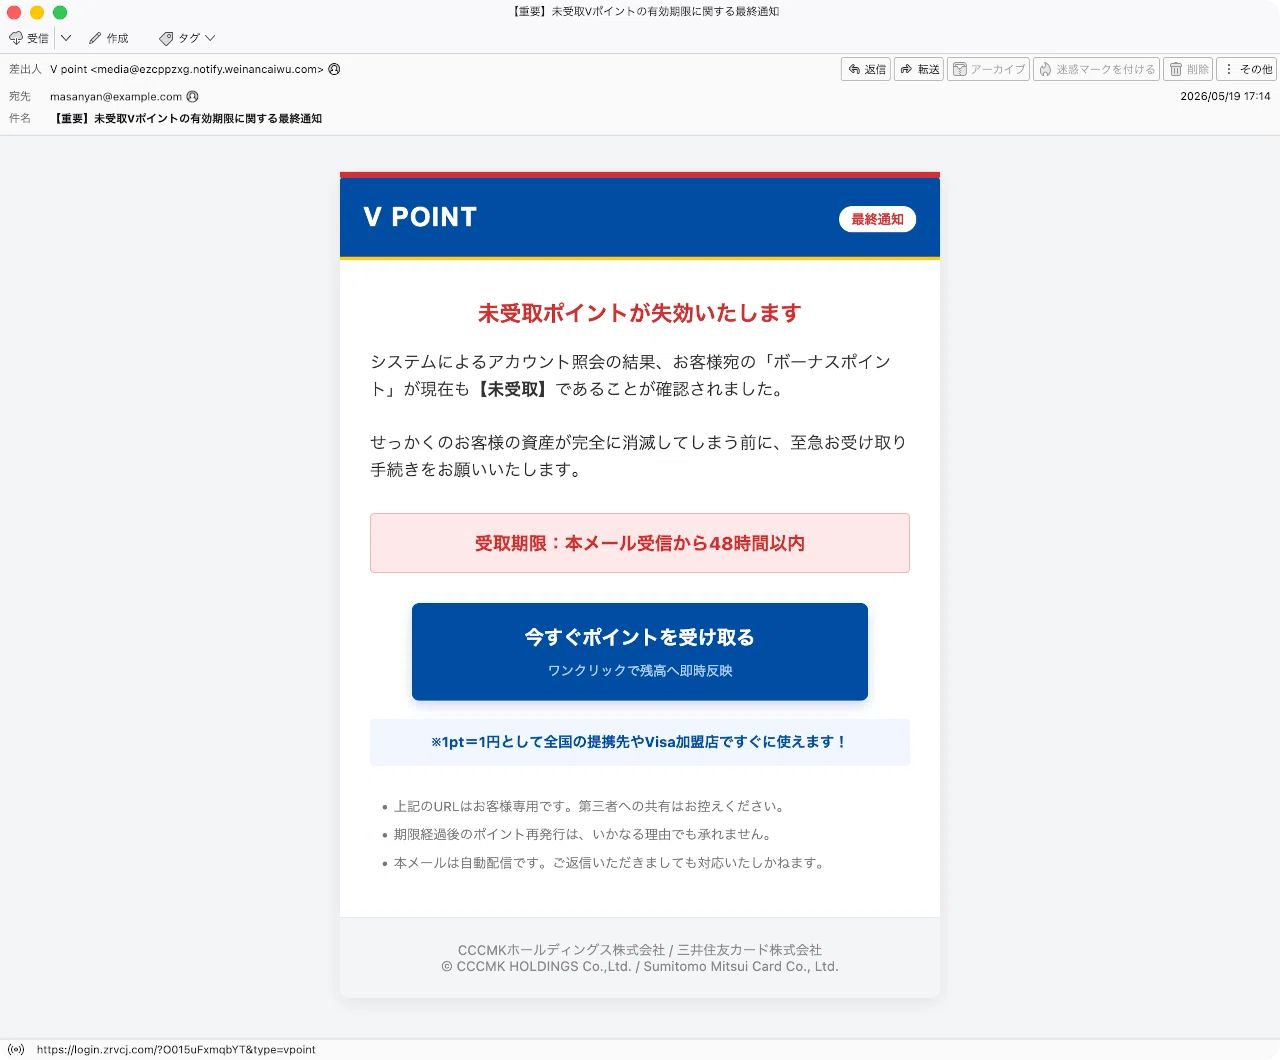The height and width of the screenshot is (1060, 1280).
Task: Click the 差出人 field label
Action: pyautogui.click(x=25, y=69)
